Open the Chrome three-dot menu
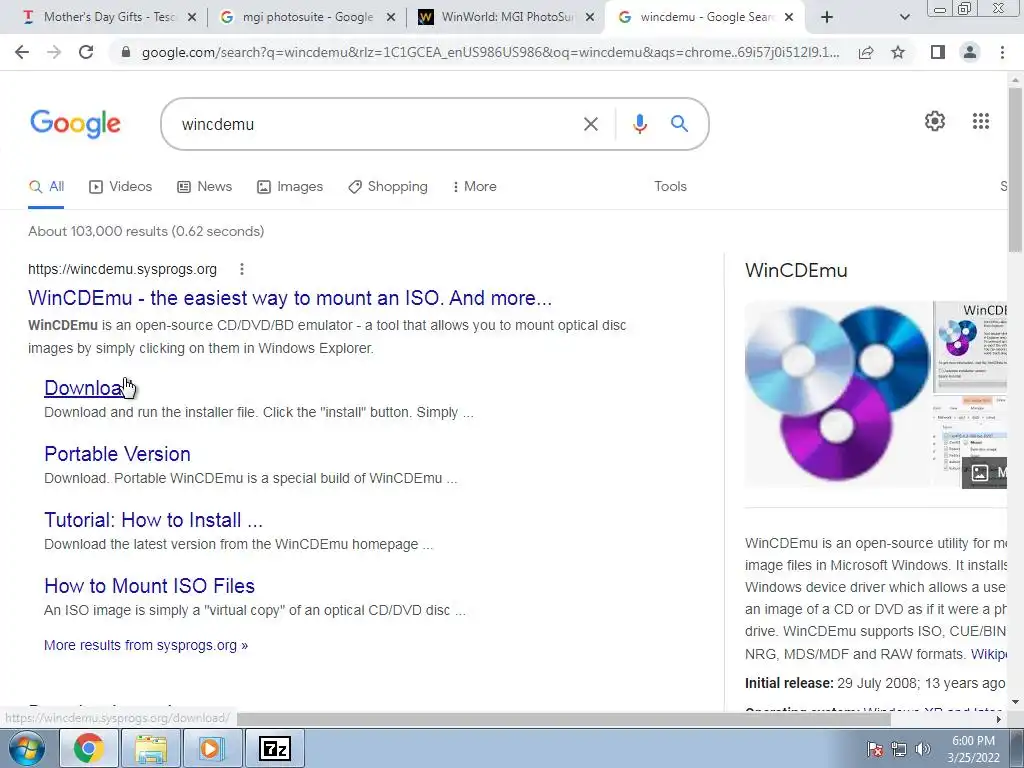This screenshot has width=1024, height=768. 1002,52
